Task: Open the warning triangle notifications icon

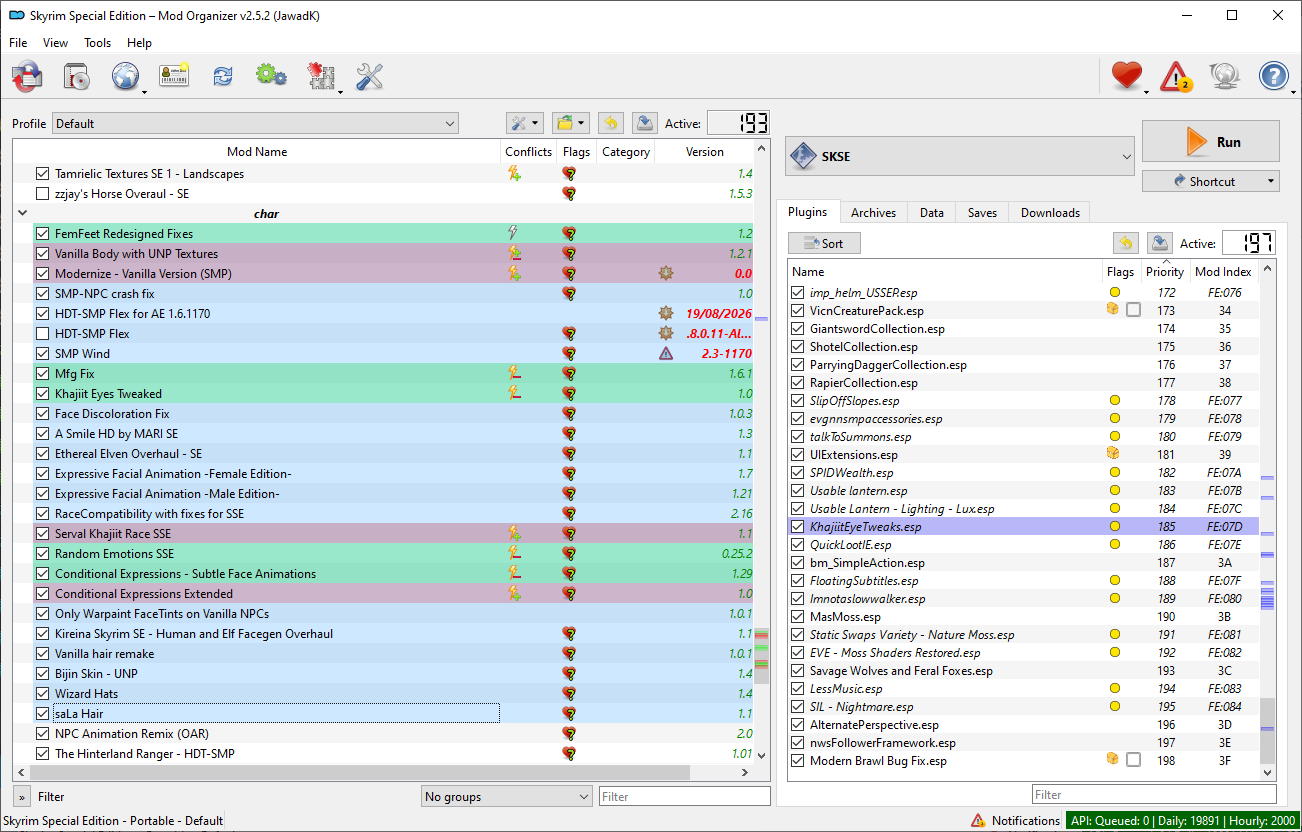Action: coord(1176,76)
